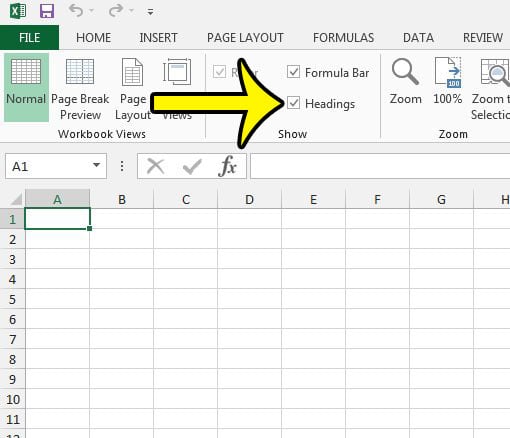Switch to the PAGE LAYOUT tab
This screenshot has width=510, height=438.
tap(245, 38)
